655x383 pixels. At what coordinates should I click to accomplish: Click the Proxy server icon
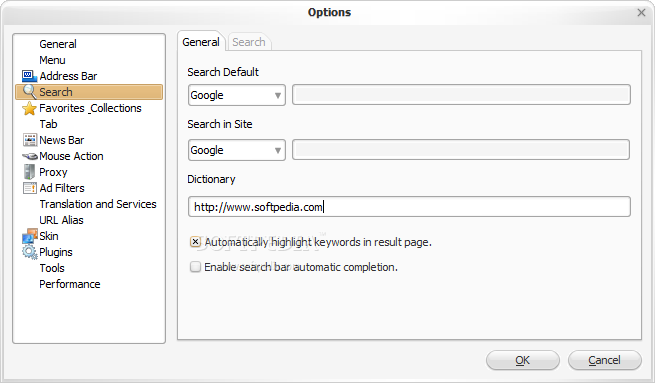coord(29,172)
